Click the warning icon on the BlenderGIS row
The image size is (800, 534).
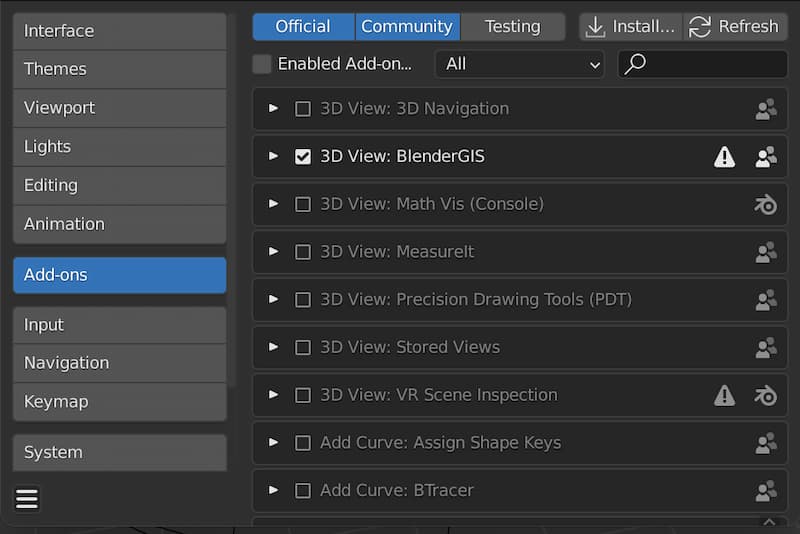(x=724, y=157)
